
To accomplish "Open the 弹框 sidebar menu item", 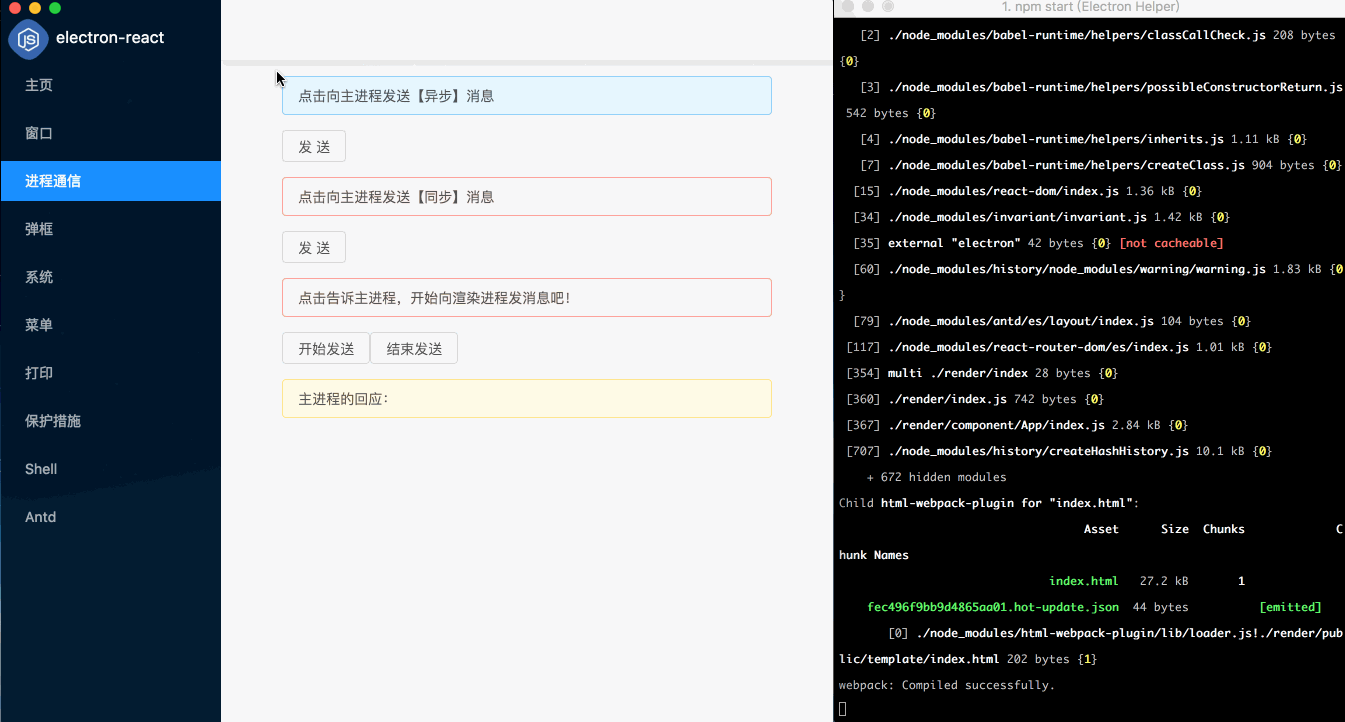I will [x=110, y=229].
